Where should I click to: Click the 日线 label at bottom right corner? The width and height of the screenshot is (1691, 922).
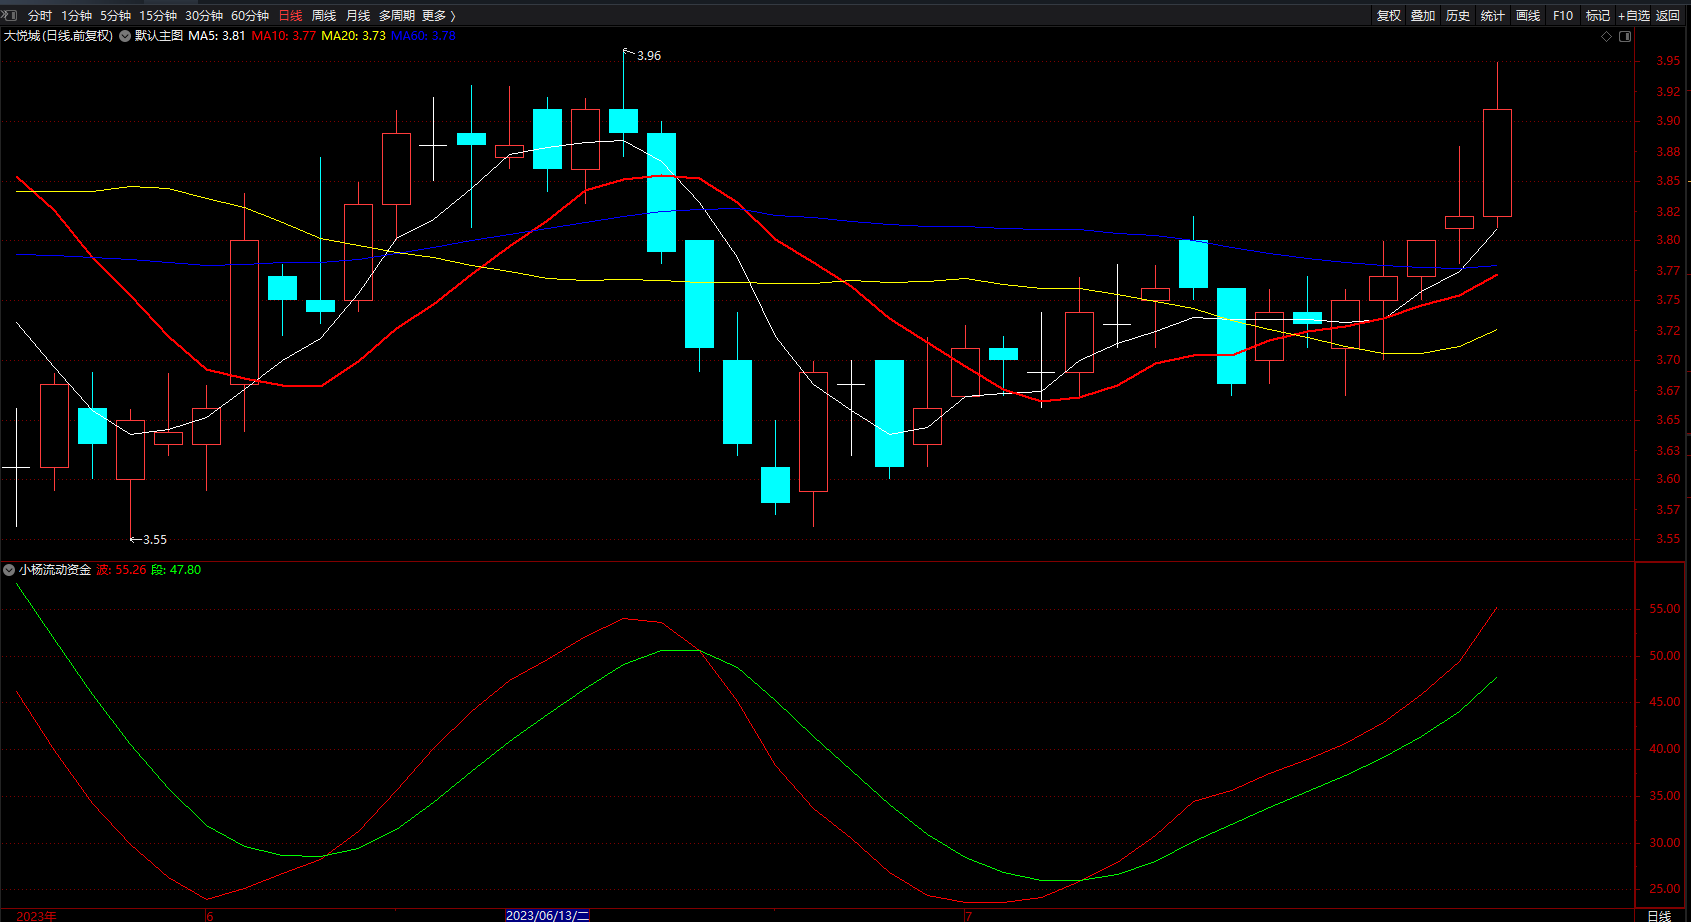(1659, 916)
